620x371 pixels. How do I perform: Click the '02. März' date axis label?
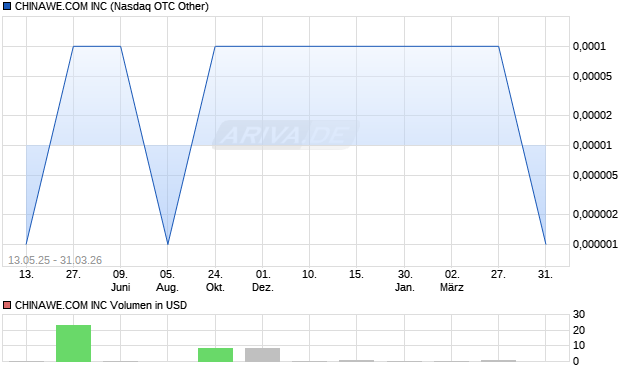[452, 280]
